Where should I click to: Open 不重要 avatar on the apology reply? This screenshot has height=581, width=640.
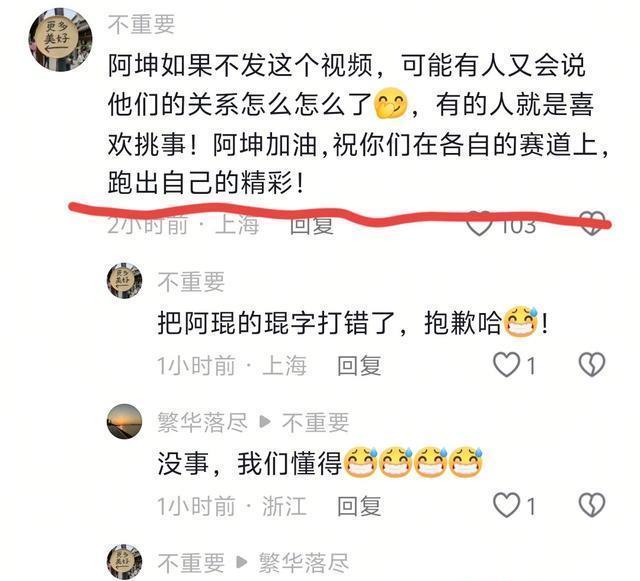coord(124,281)
